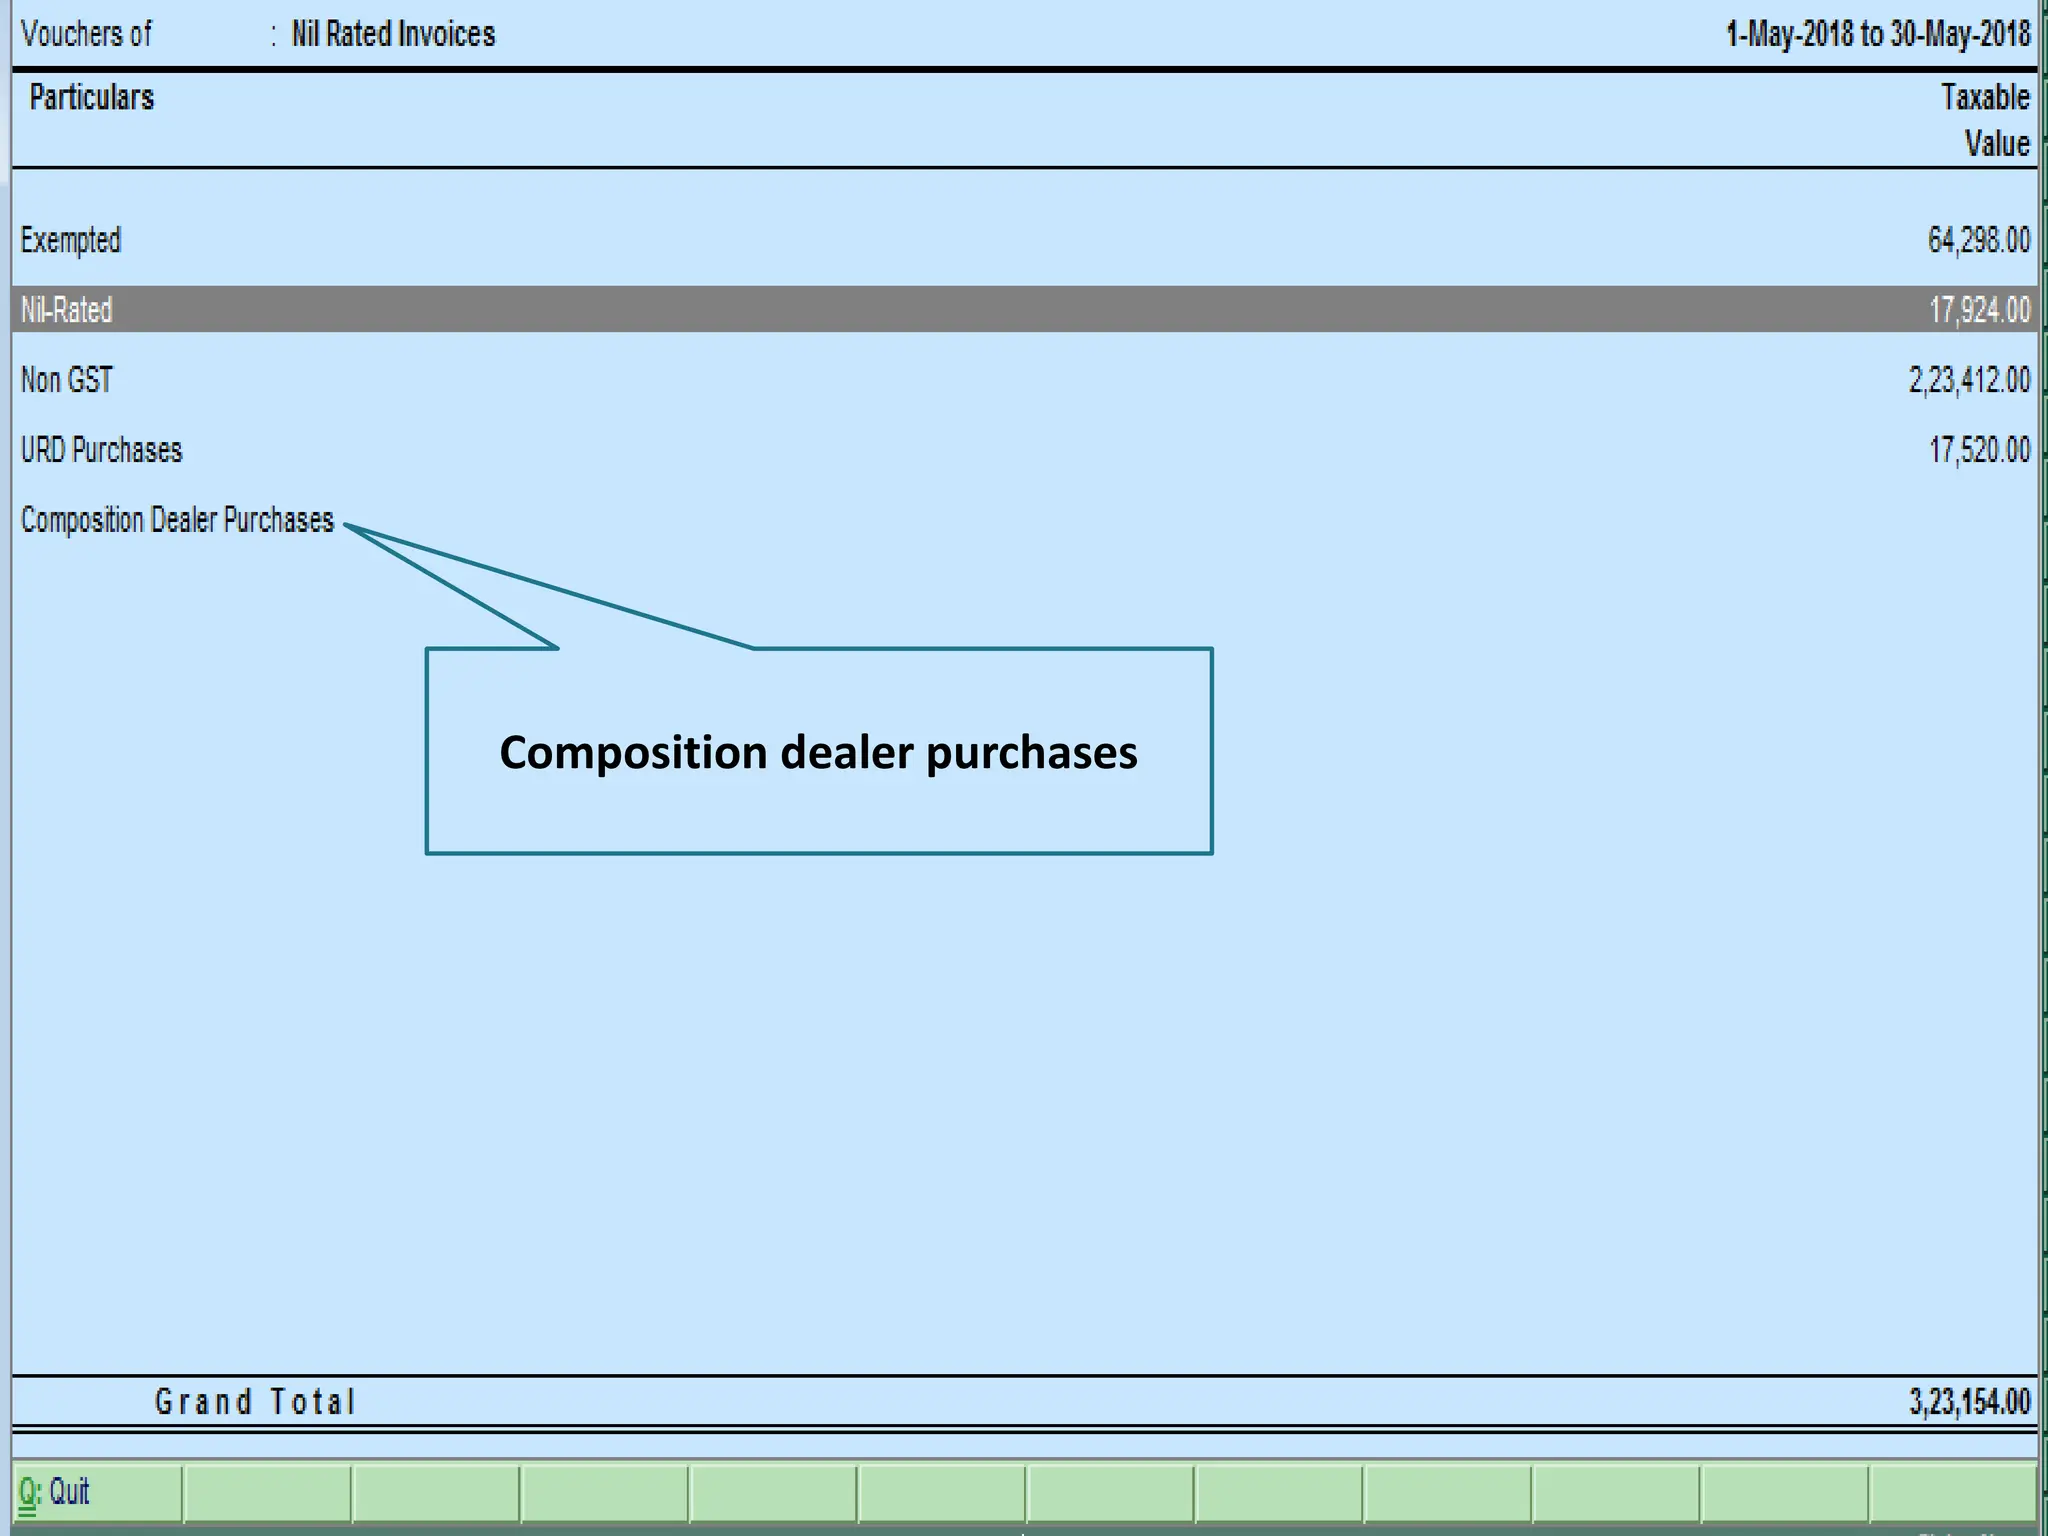This screenshot has width=2048, height=1536.
Task: Click the grand total amount 3,23,154.00
Action: [1969, 1402]
